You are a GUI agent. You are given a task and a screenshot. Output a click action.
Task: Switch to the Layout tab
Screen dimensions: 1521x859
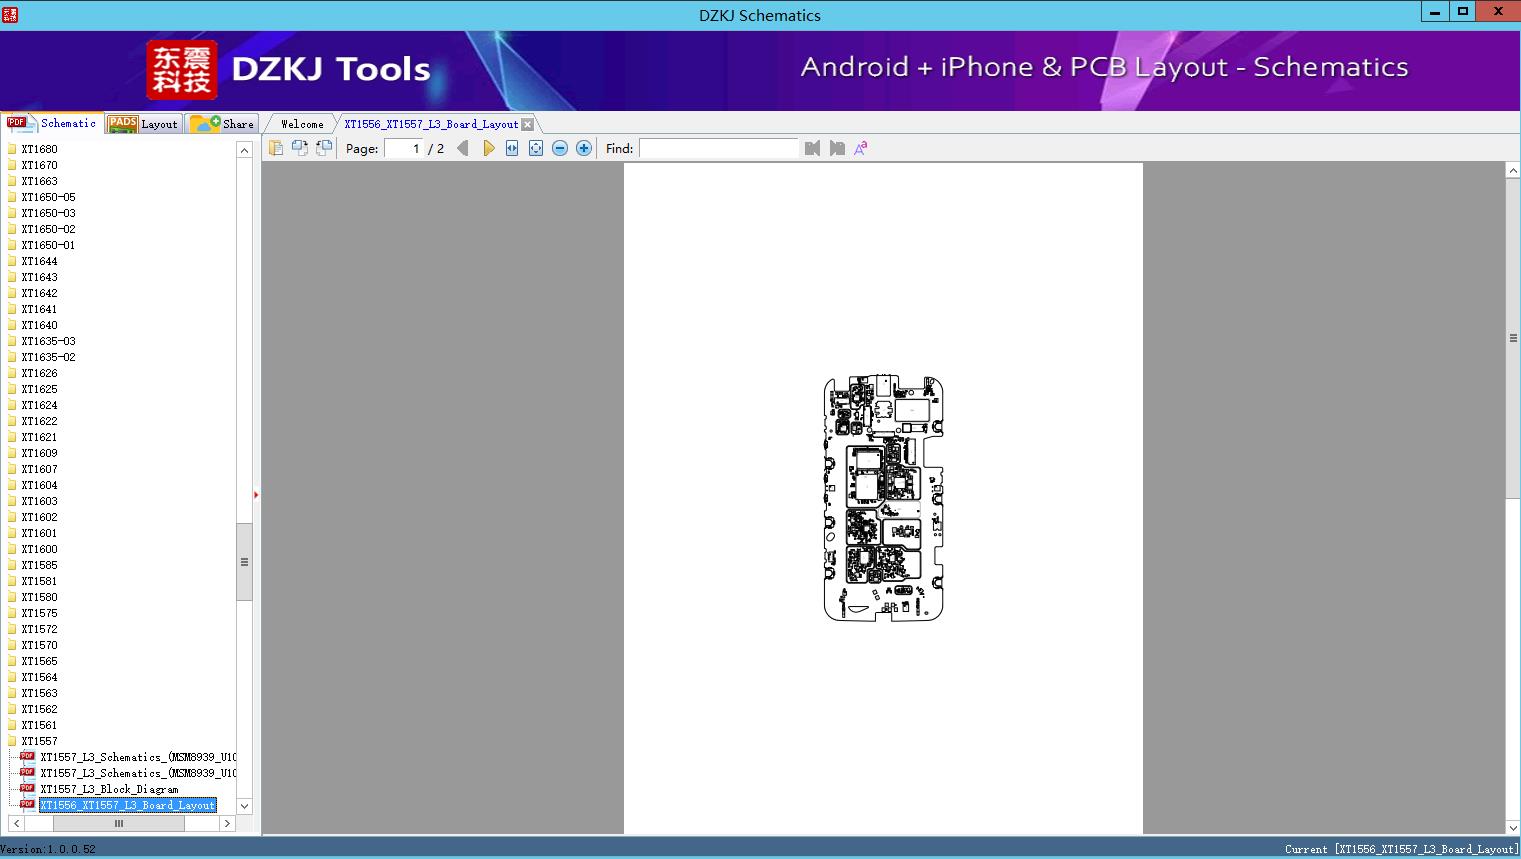(x=144, y=124)
